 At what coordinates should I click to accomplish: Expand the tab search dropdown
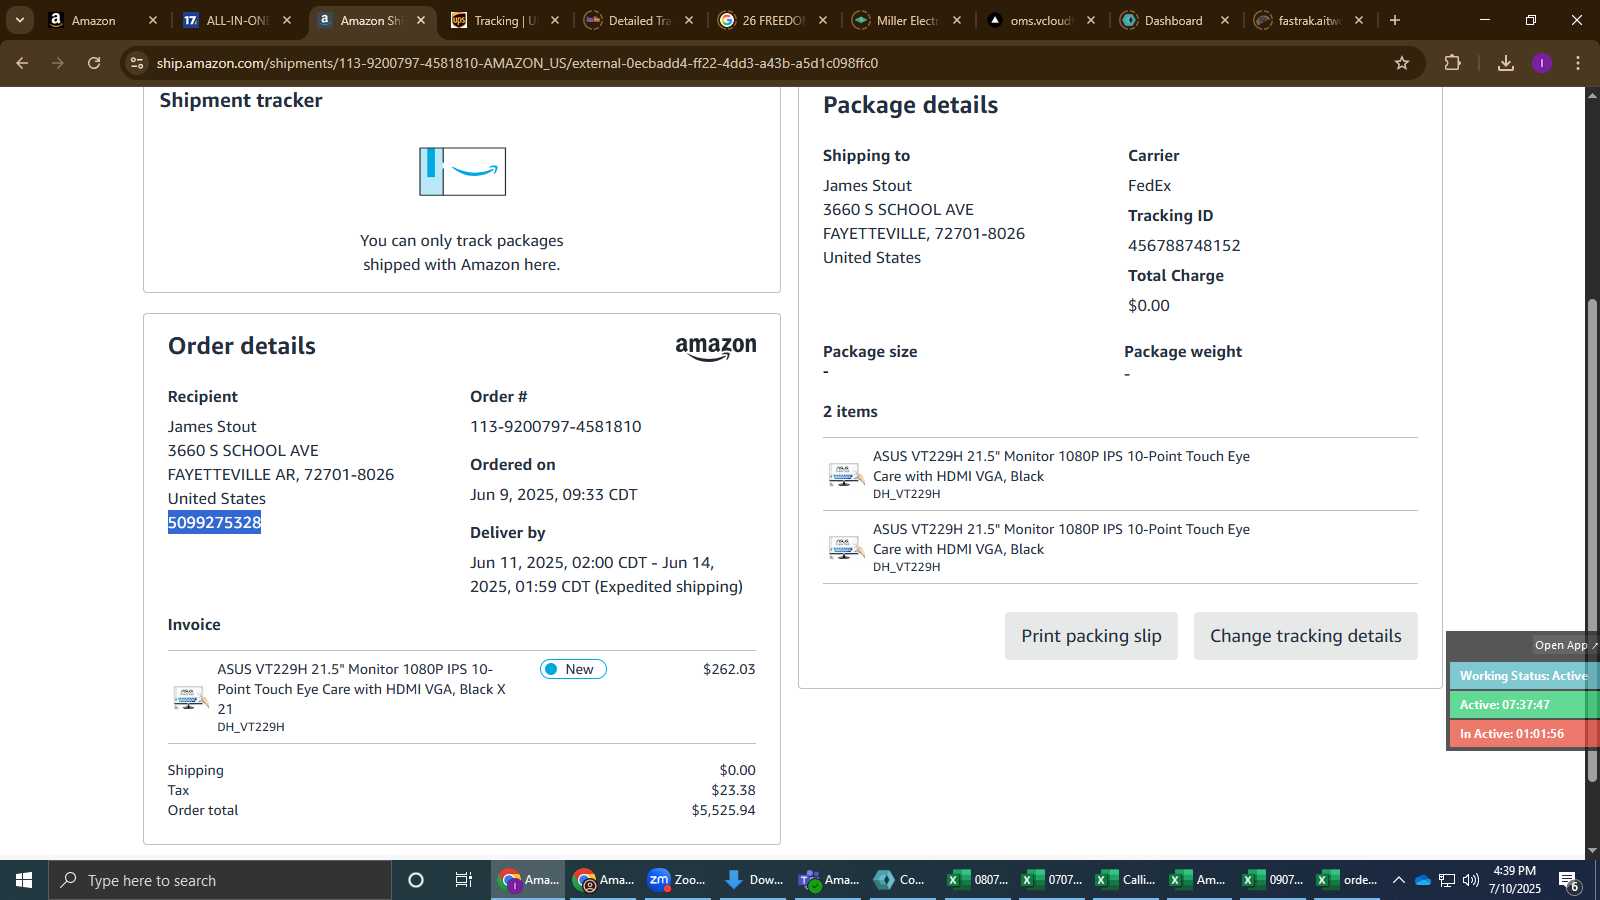[19, 20]
